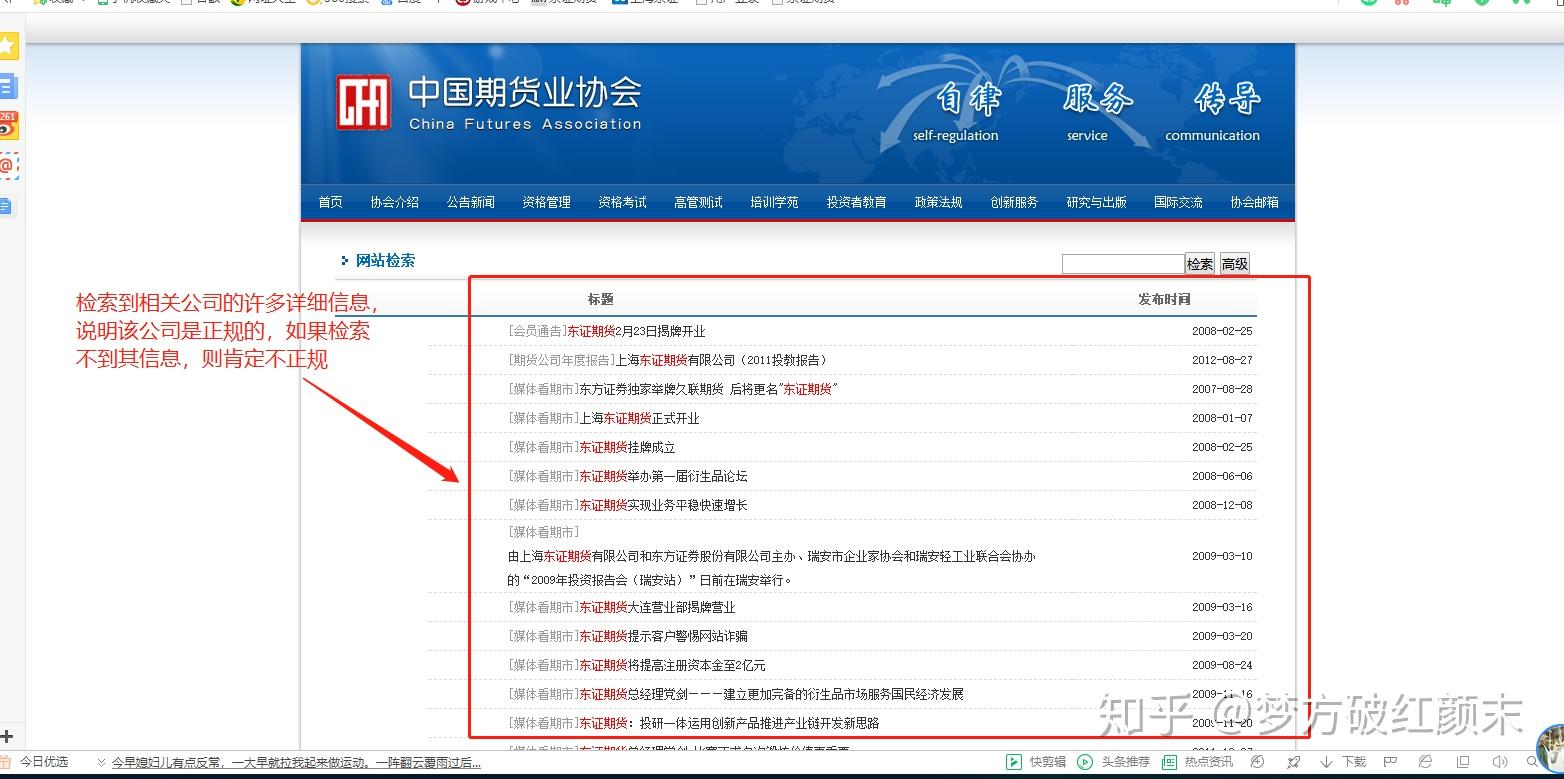
Task: Open the 公告新闻 navigation item
Action: [x=470, y=202]
